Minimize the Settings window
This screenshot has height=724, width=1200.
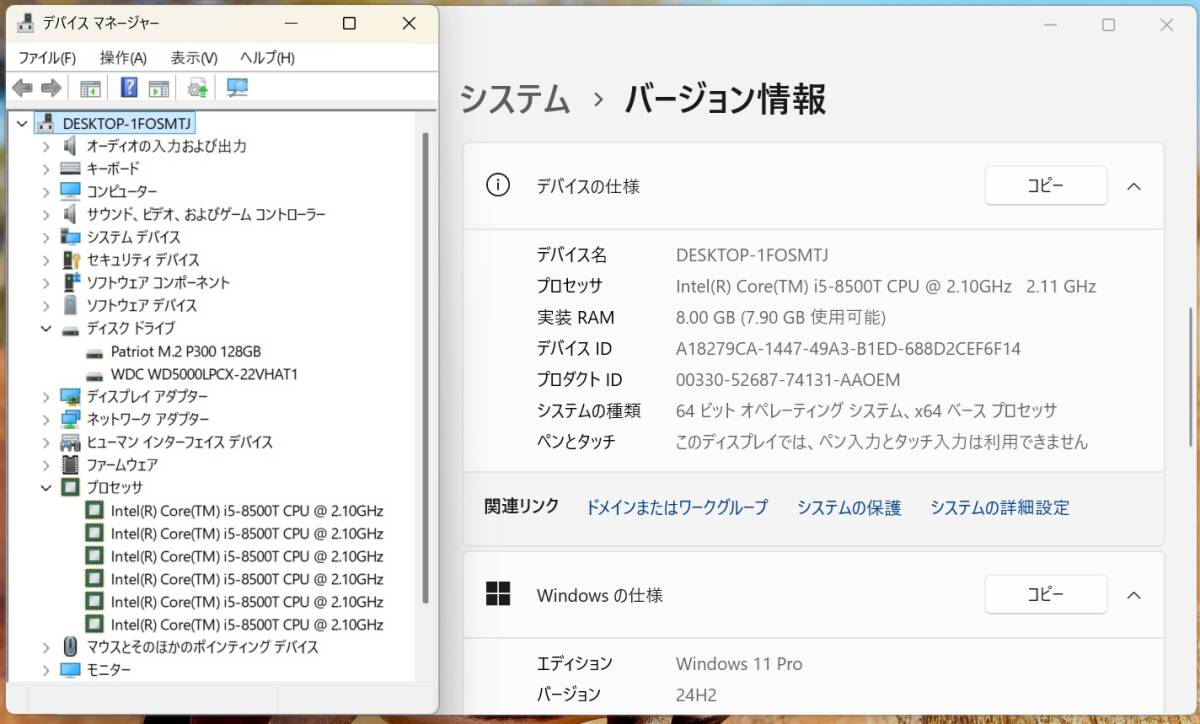(x=1049, y=25)
